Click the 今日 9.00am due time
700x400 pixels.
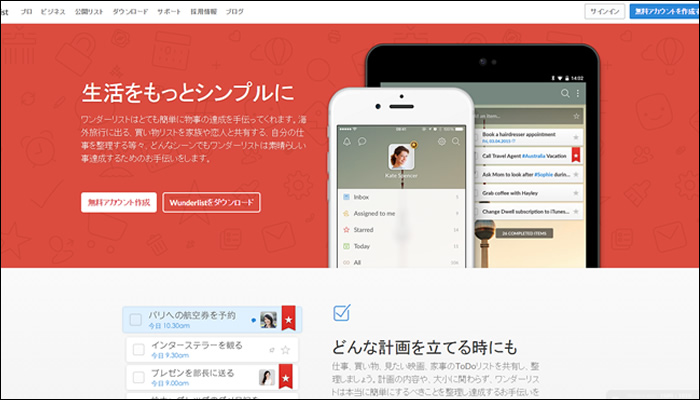(x=170, y=383)
